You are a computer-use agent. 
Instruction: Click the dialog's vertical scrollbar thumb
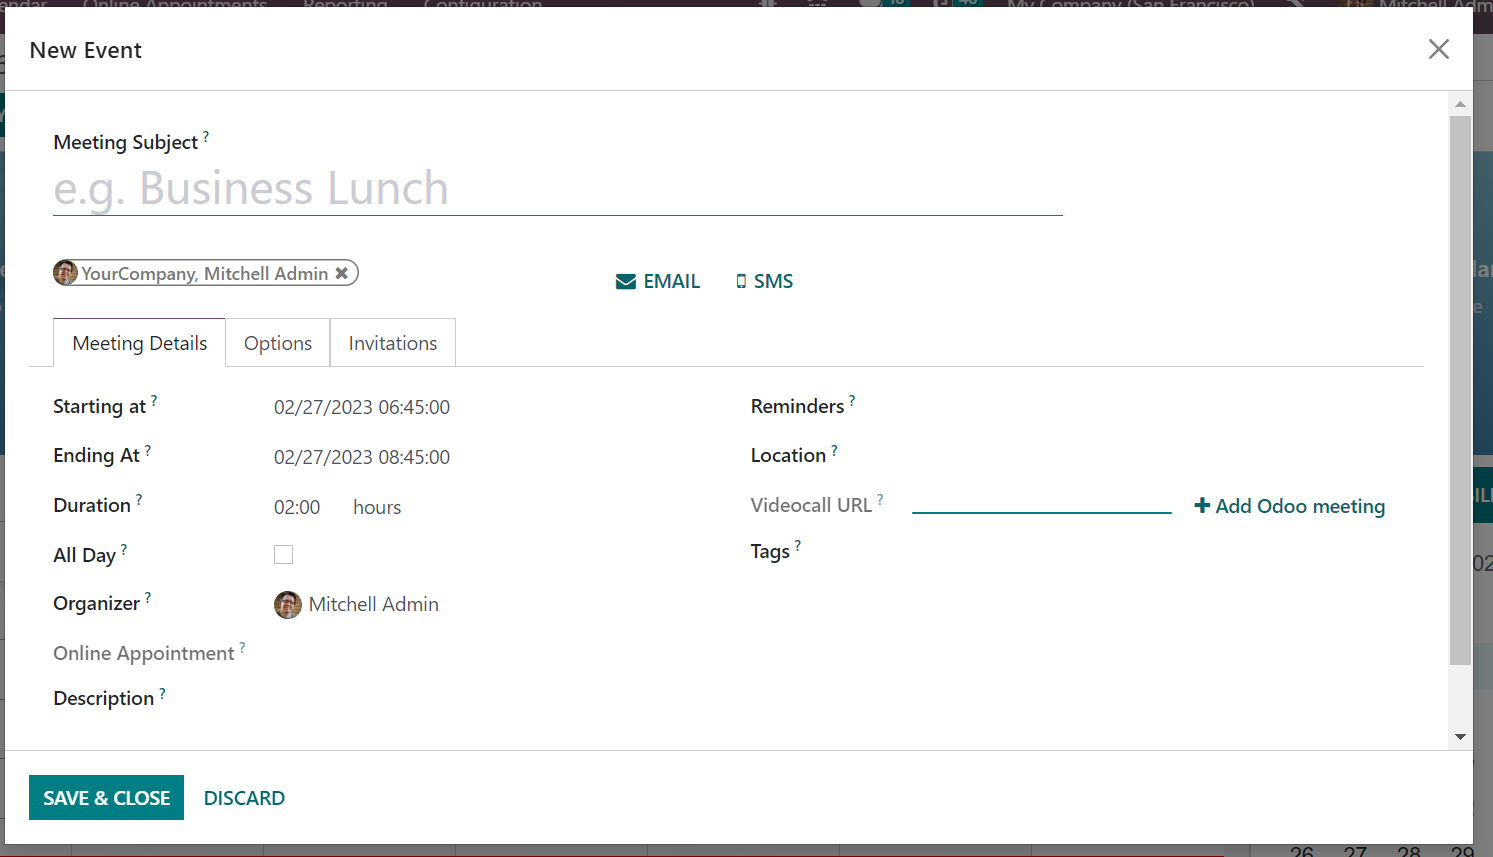click(1460, 390)
